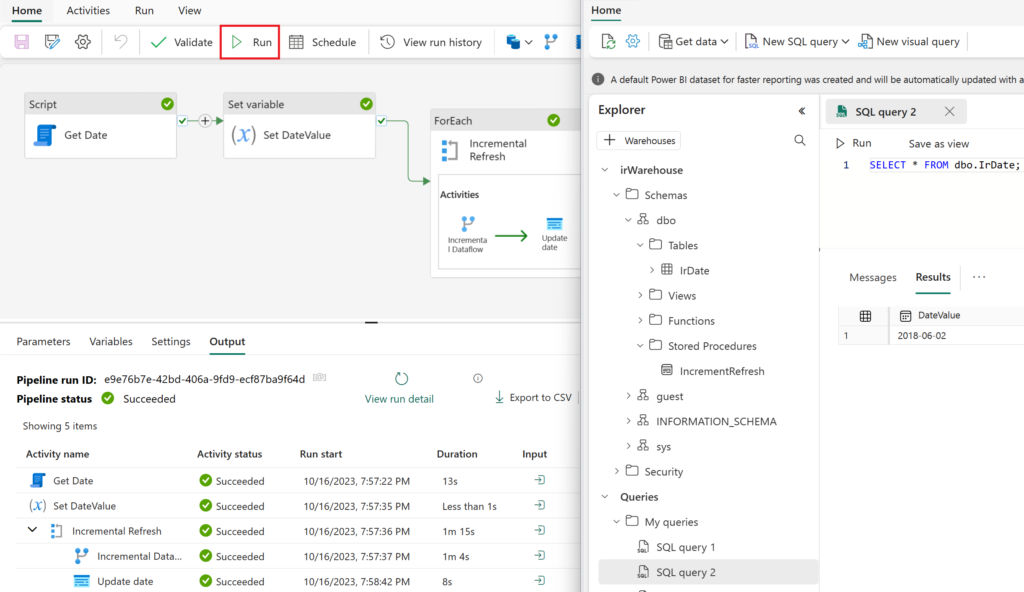This screenshot has width=1024, height=592.
Task: Copy the pipeline run ID
Action: (320, 378)
